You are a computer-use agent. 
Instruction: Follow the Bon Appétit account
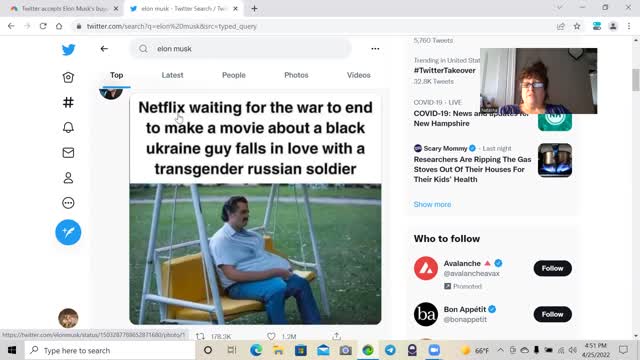(553, 314)
